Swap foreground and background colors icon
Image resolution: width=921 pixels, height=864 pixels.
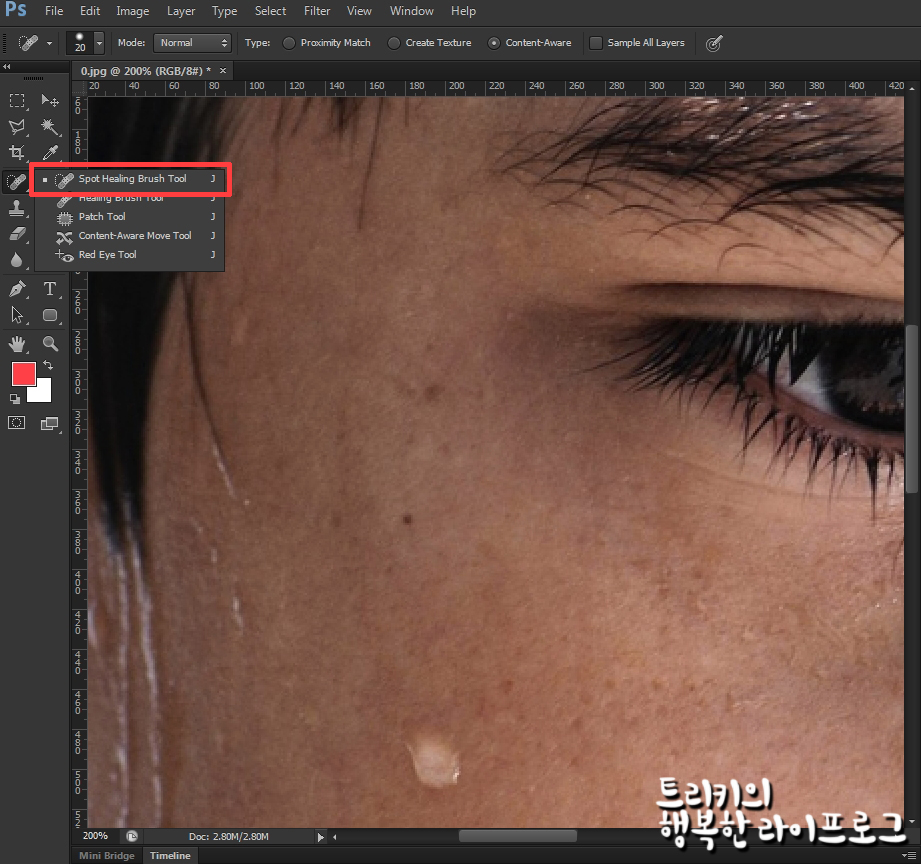(47, 366)
